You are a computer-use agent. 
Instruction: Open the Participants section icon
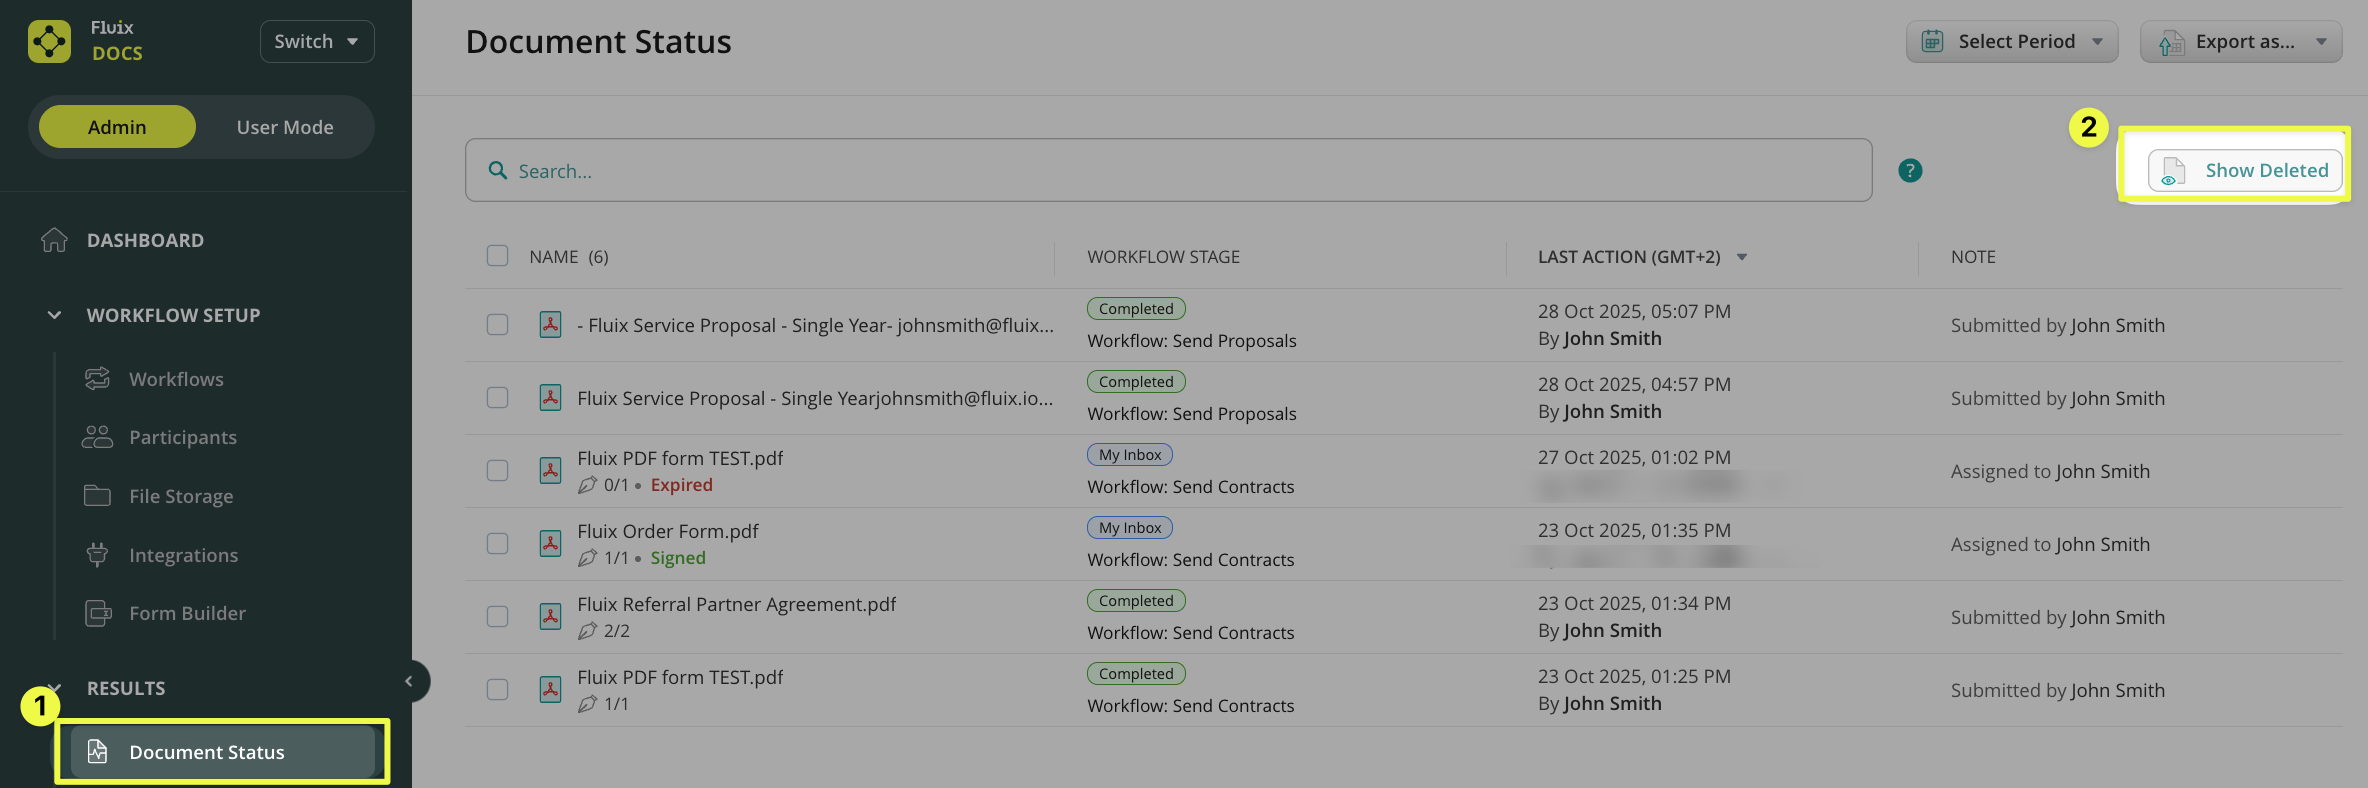[97, 437]
